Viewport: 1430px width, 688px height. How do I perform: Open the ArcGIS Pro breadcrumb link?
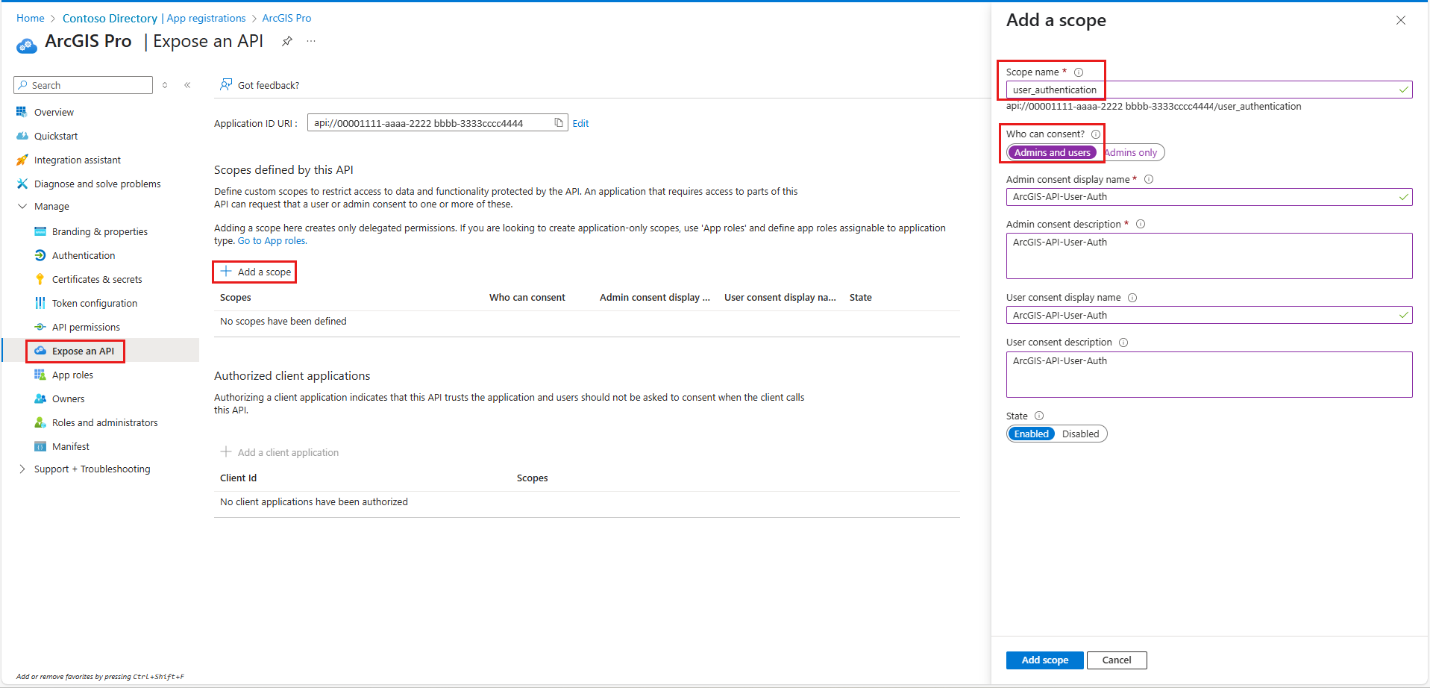tap(284, 18)
